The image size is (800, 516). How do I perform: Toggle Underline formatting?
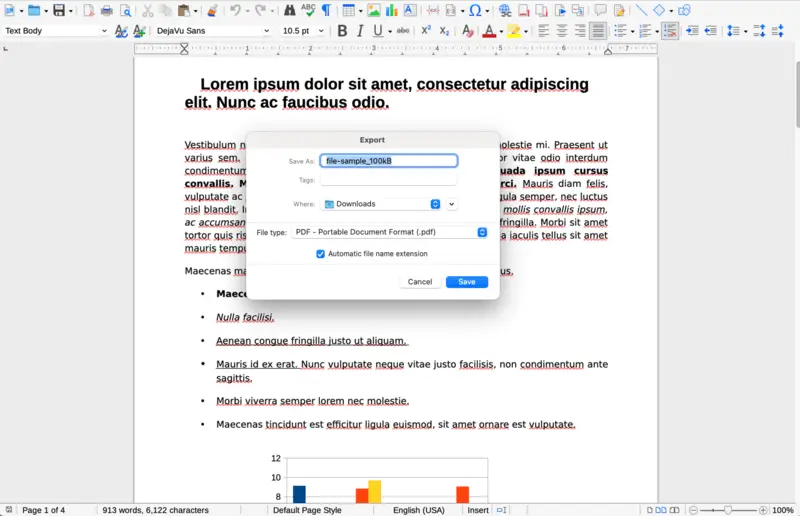pos(378,31)
